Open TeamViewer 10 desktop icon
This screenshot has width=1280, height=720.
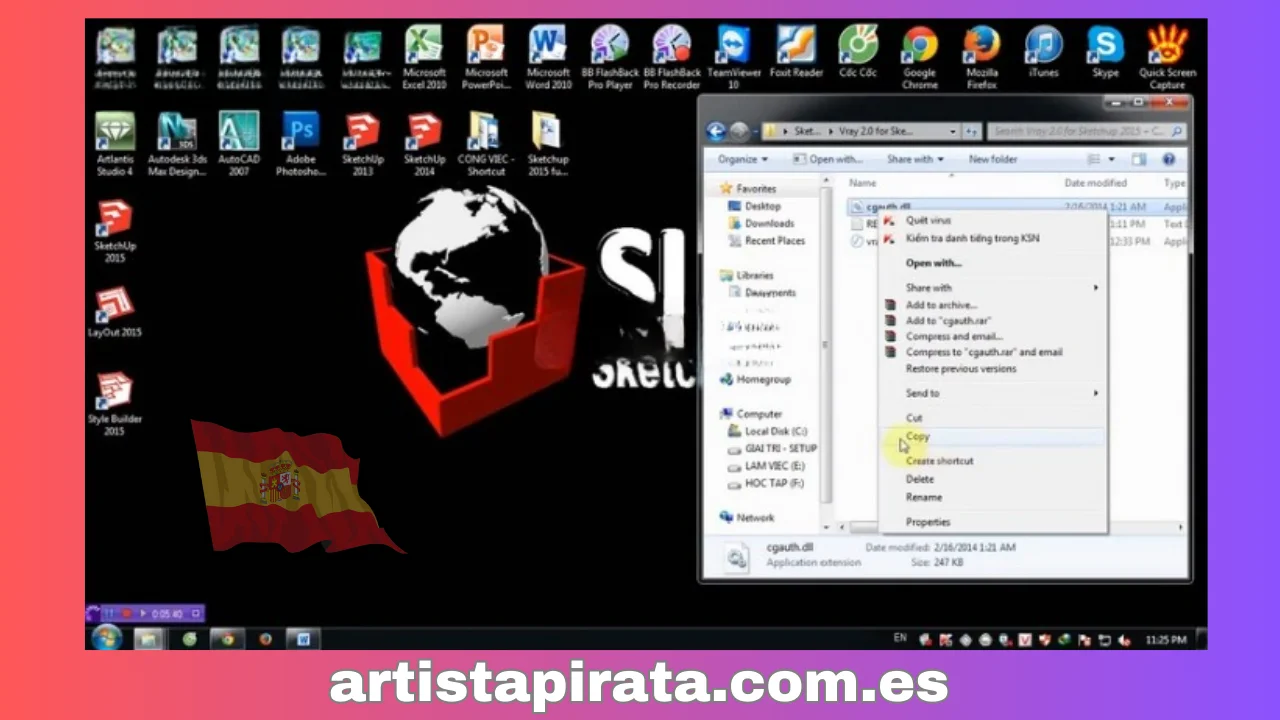point(733,58)
